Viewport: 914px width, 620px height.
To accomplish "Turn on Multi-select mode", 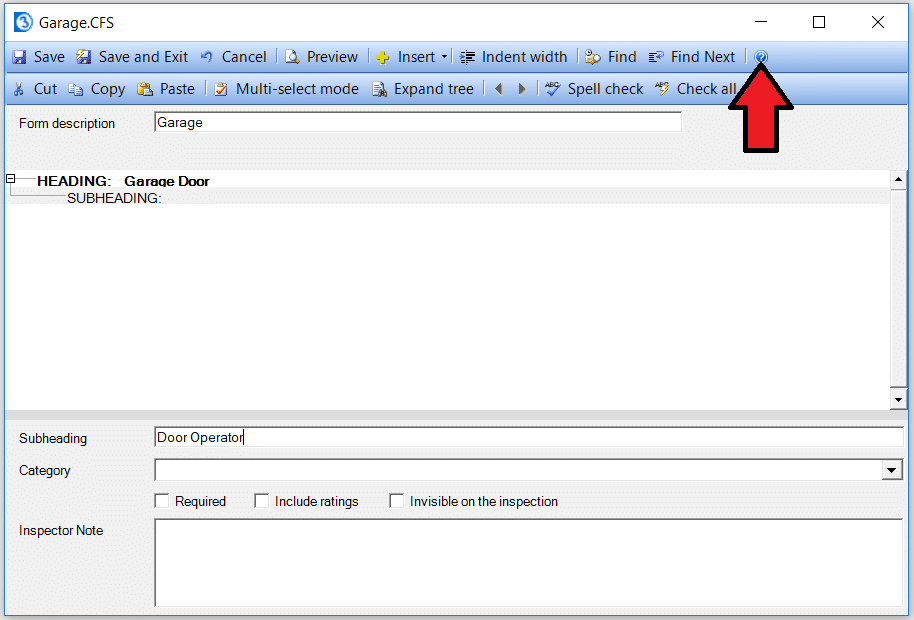I will point(286,89).
